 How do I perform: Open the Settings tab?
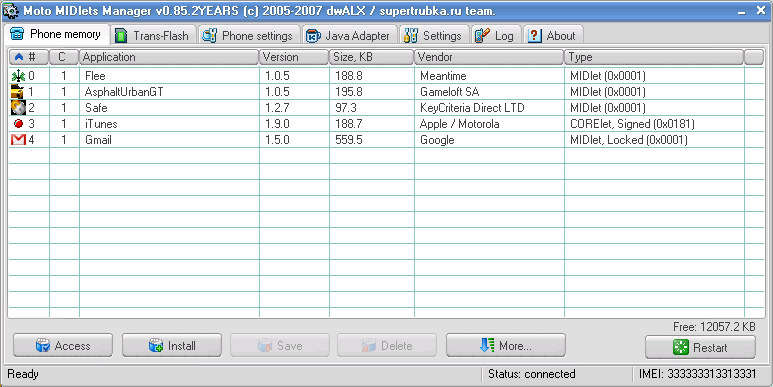pyautogui.click(x=434, y=35)
